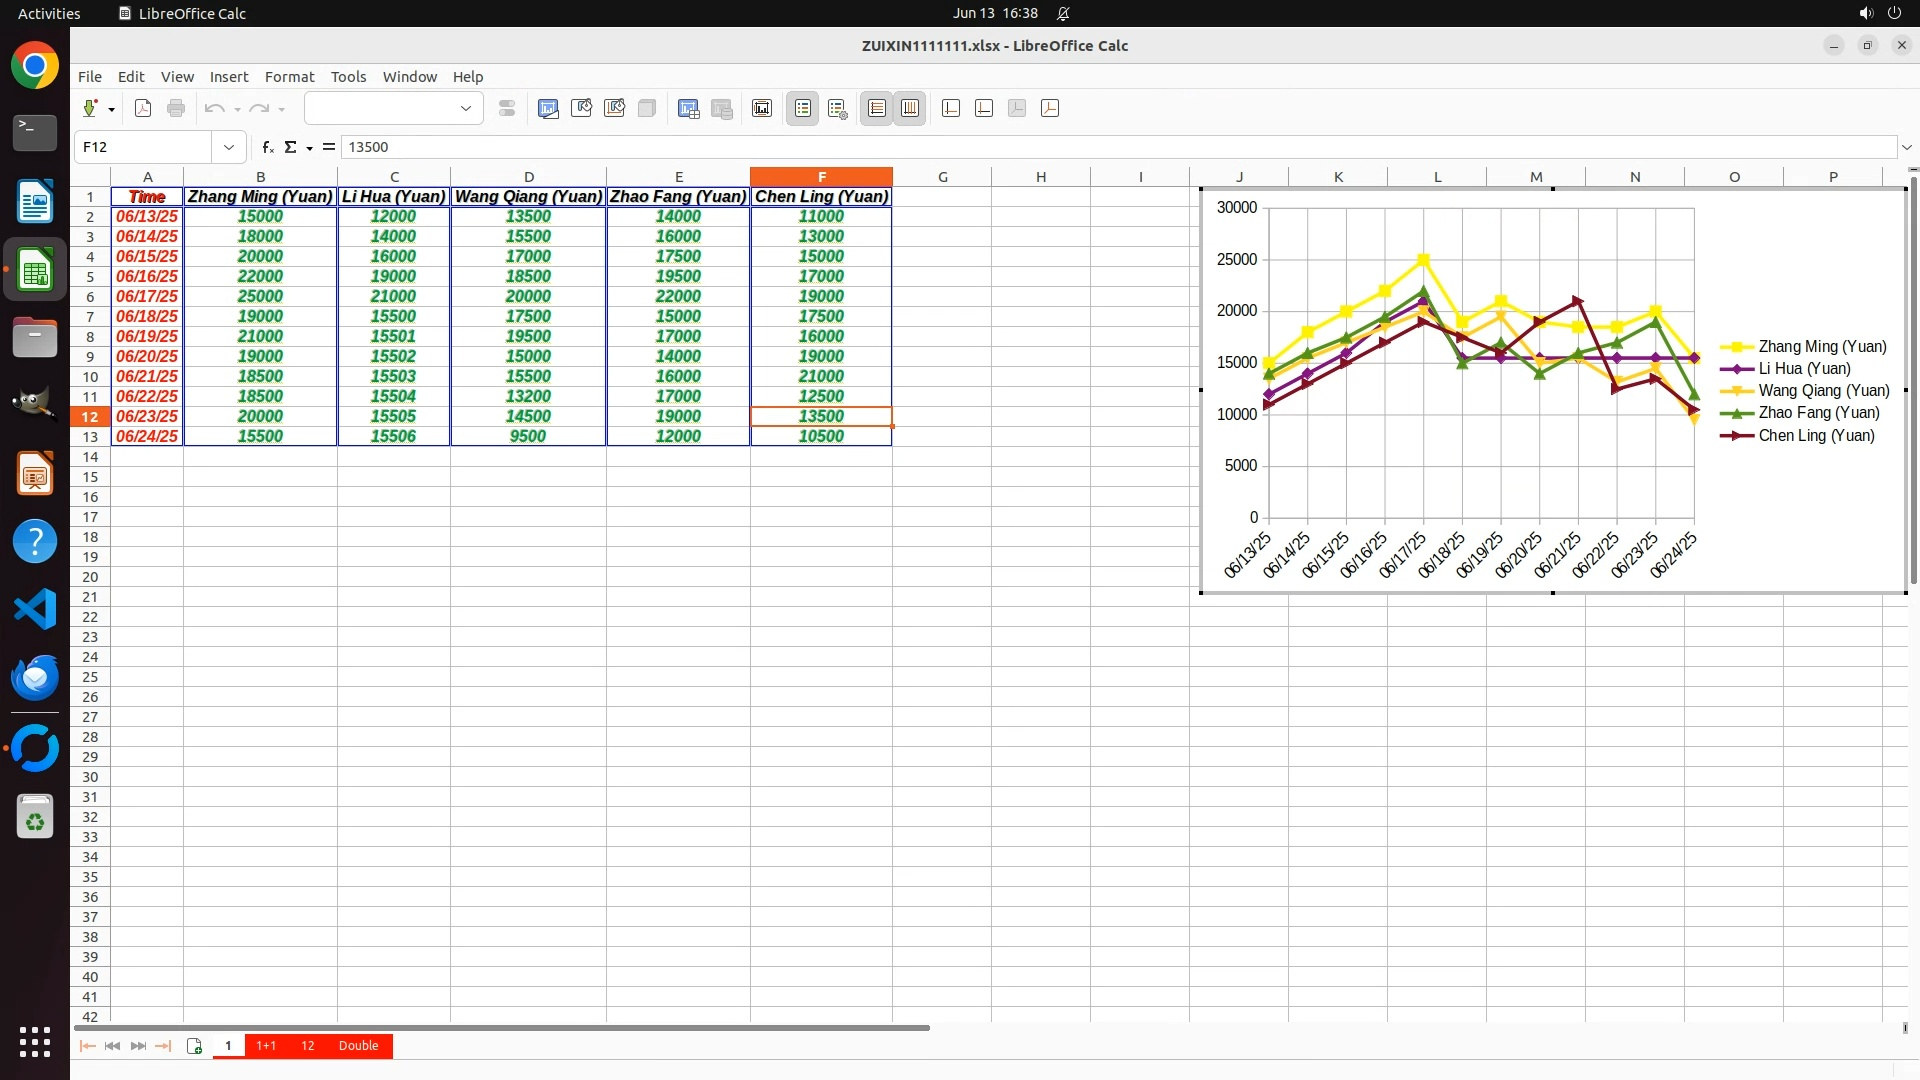Open the Chart Area formatting icon
Viewport: 1920px width, 1080px height.
581,108
